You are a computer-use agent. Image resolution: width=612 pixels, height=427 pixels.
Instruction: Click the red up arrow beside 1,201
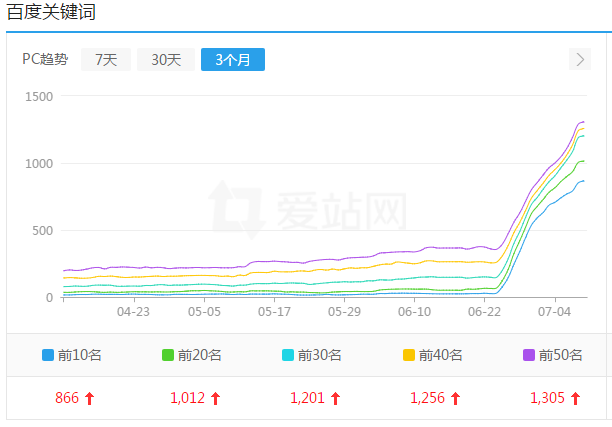(x=335, y=399)
